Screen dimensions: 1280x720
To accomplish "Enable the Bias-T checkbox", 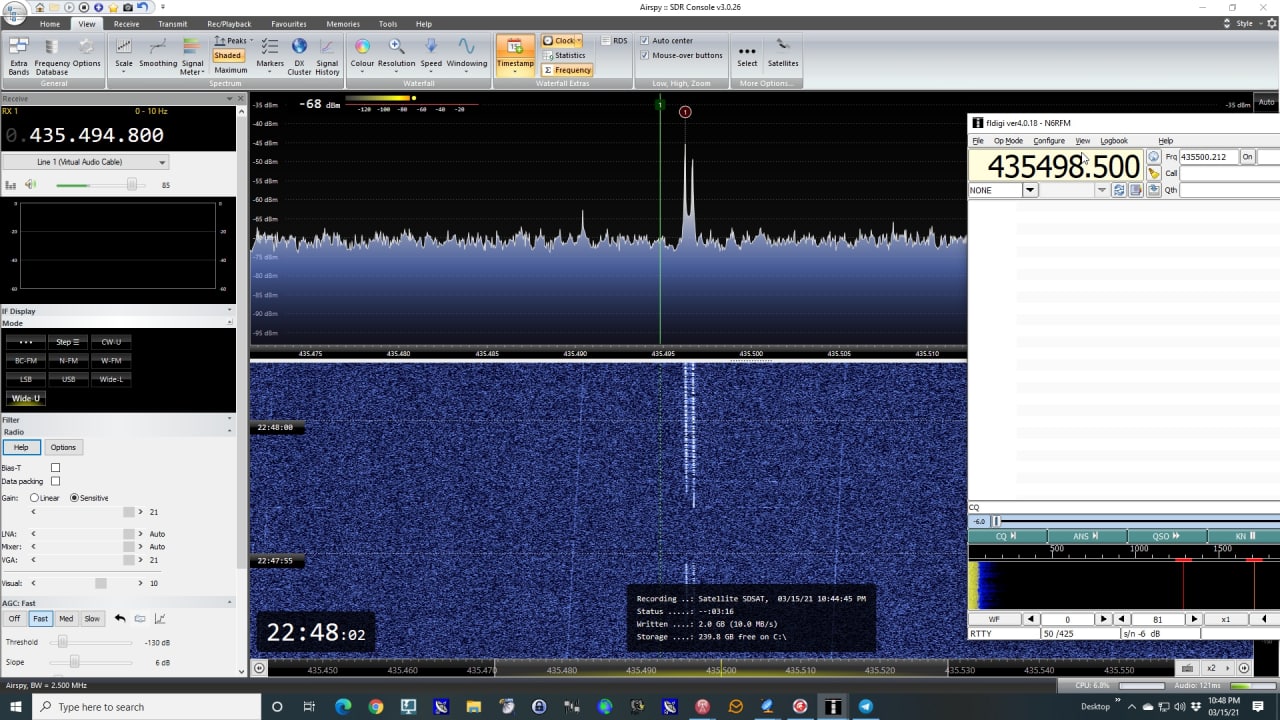I will pos(55,468).
